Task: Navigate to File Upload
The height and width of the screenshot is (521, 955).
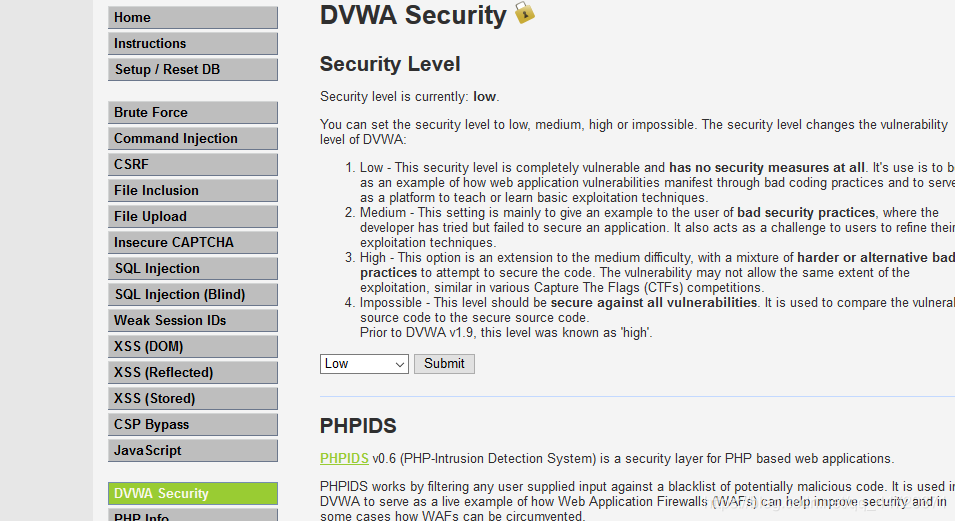Action: coord(192,217)
